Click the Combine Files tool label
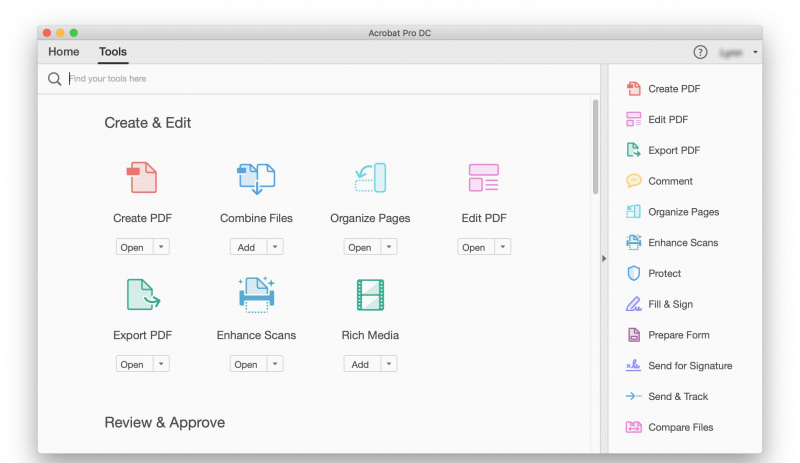800x463 pixels. point(256,218)
